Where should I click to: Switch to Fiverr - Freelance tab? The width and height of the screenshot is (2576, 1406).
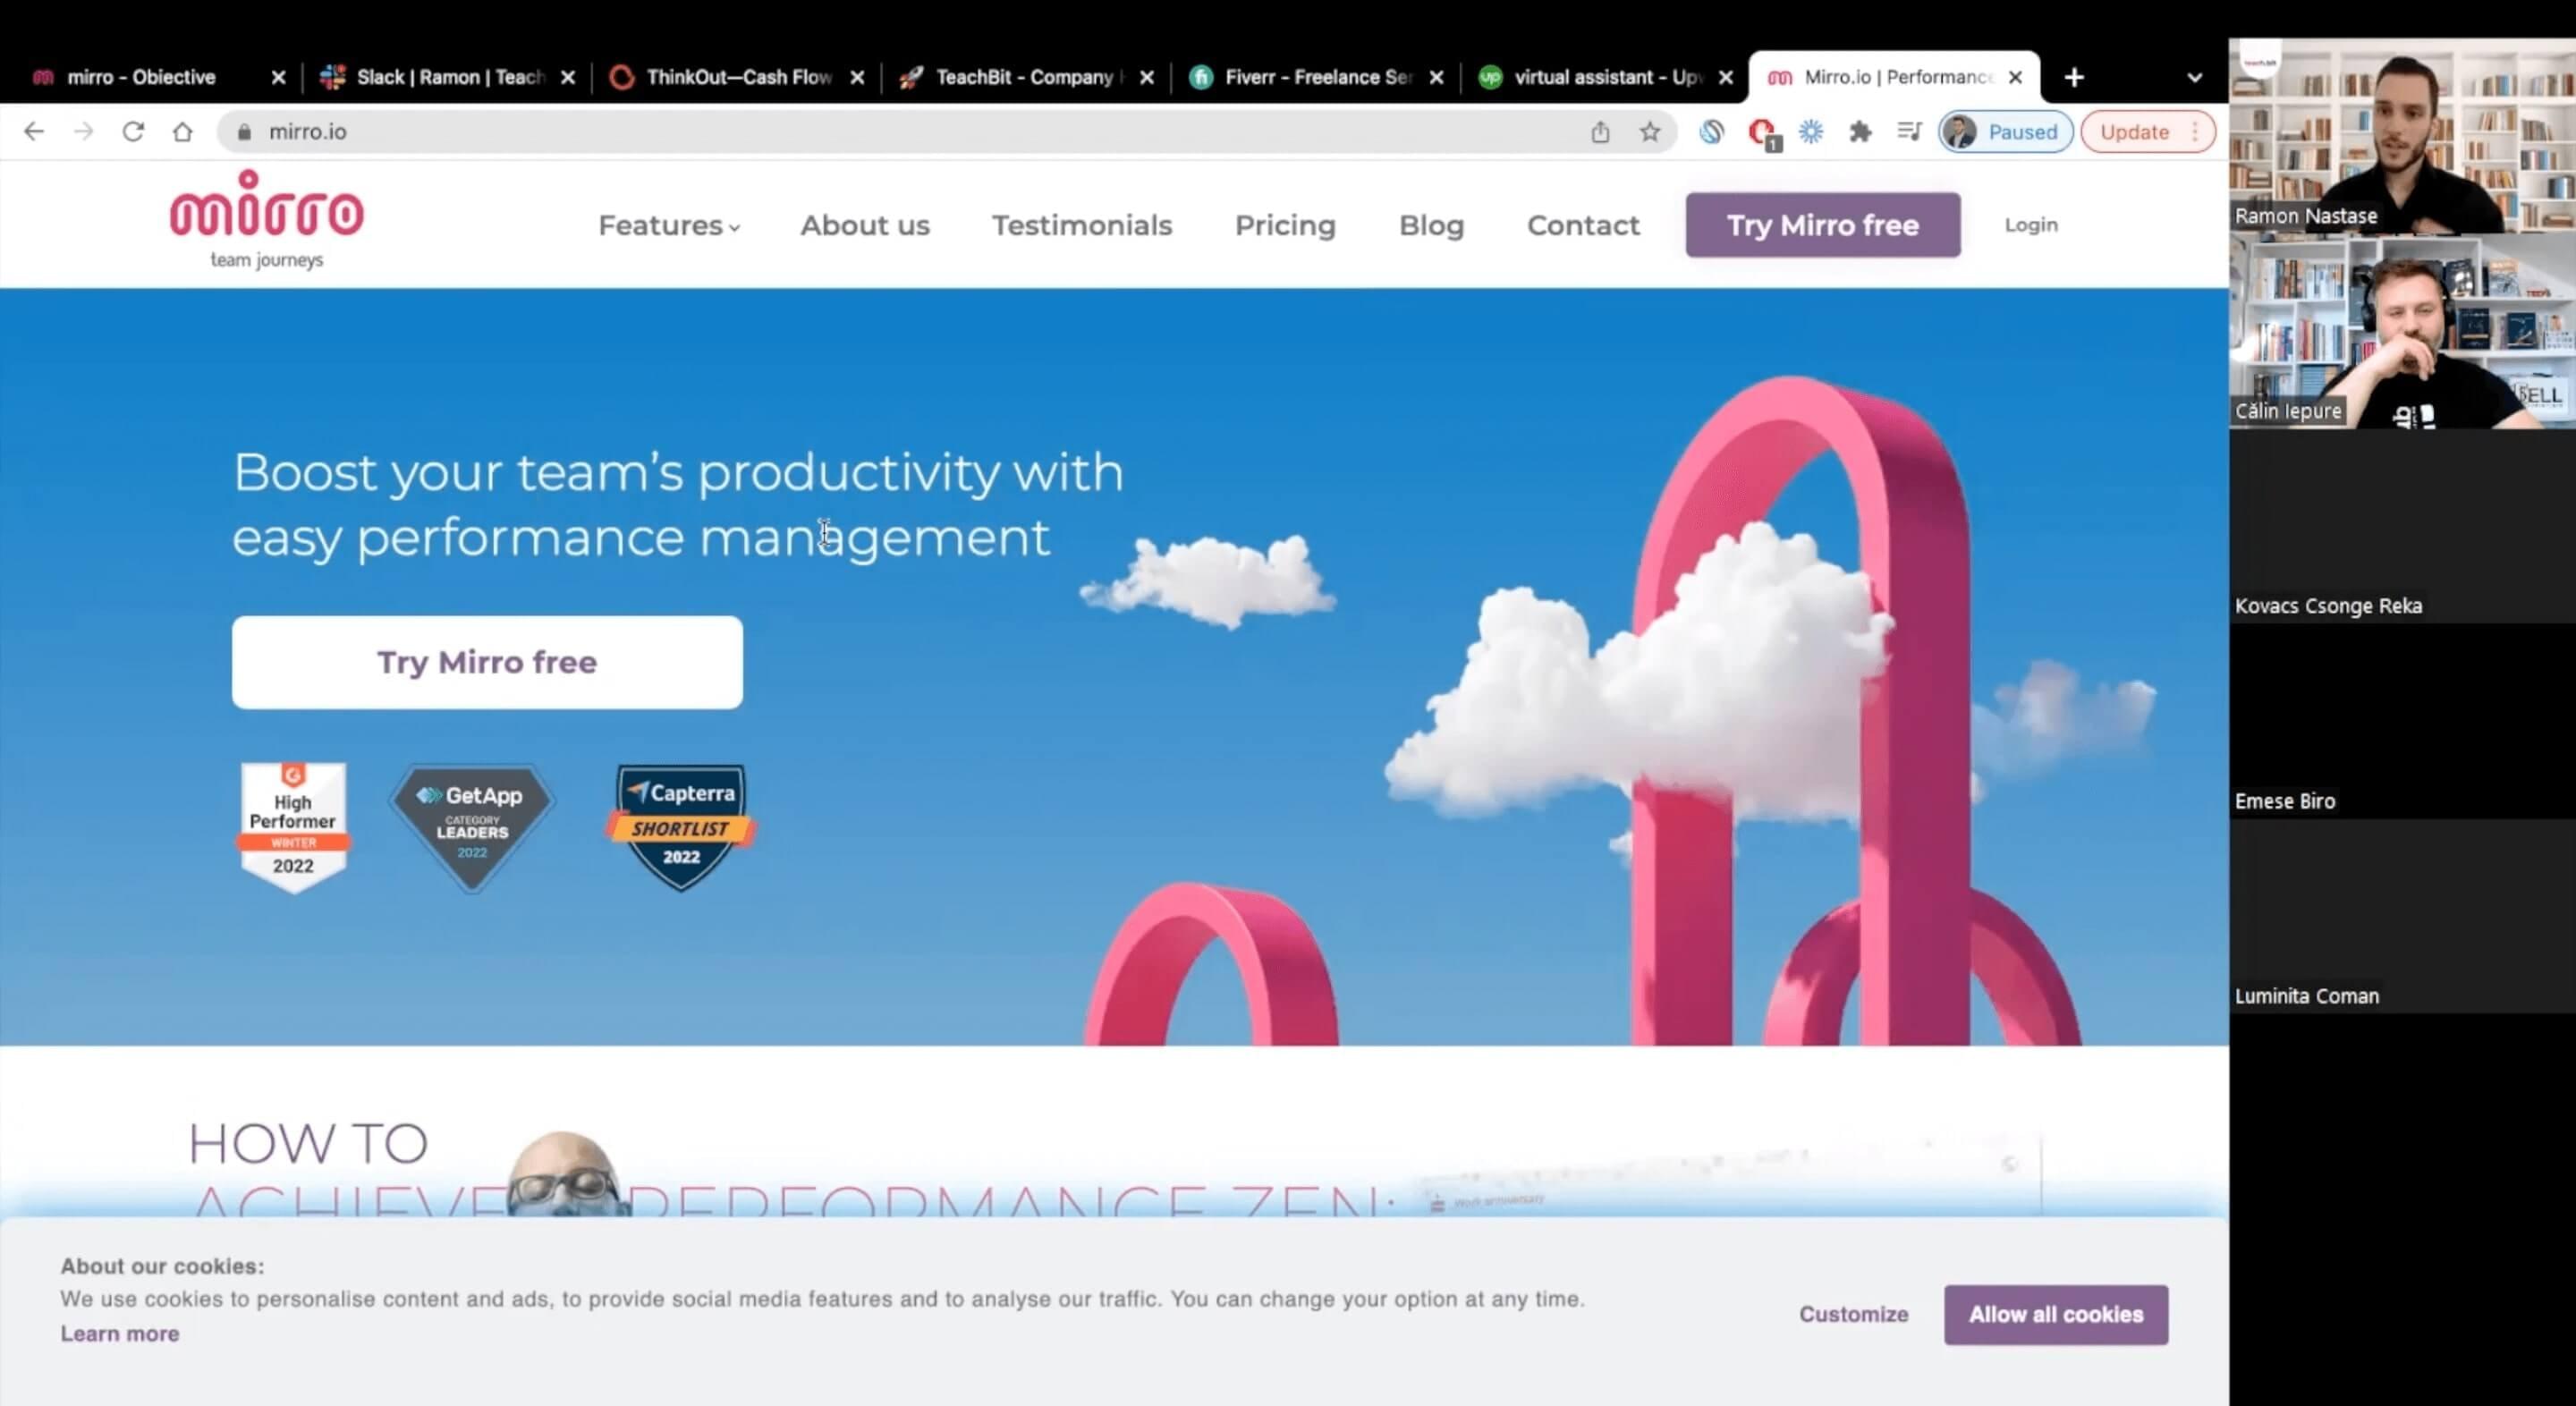1316,77
